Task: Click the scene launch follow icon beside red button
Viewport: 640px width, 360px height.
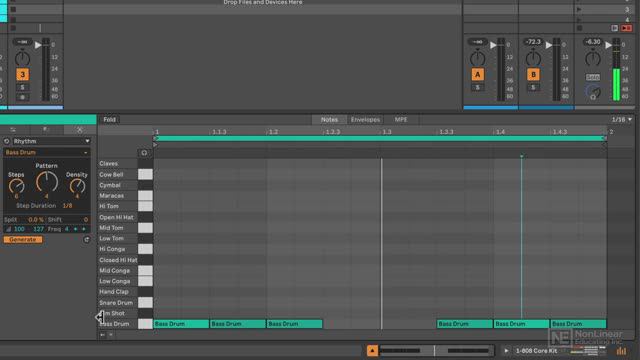Action: [615, 28]
